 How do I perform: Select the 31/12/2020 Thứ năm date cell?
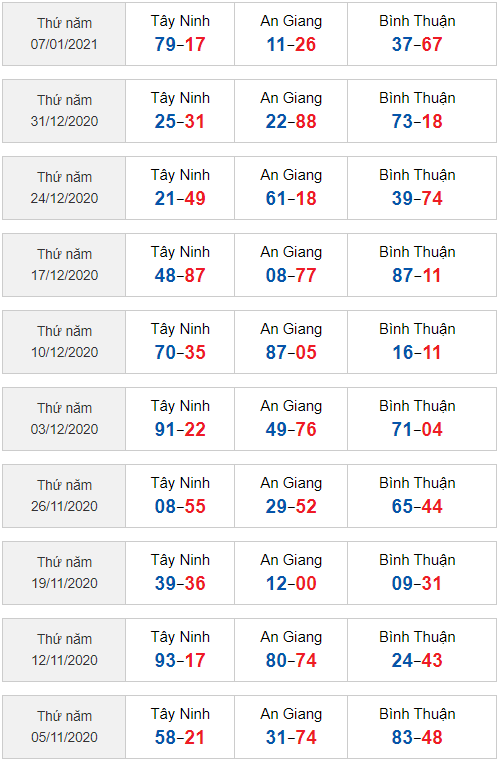coord(64,111)
